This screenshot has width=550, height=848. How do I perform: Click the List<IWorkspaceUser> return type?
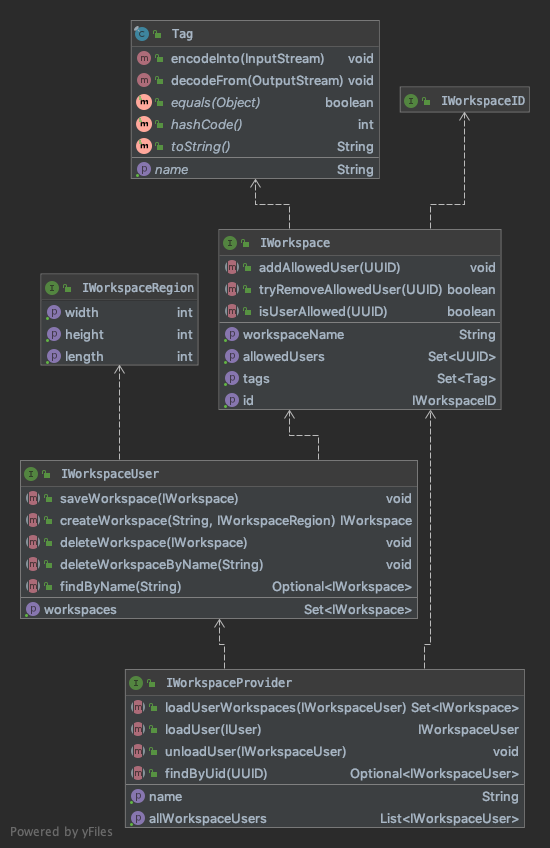click(449, 818)
